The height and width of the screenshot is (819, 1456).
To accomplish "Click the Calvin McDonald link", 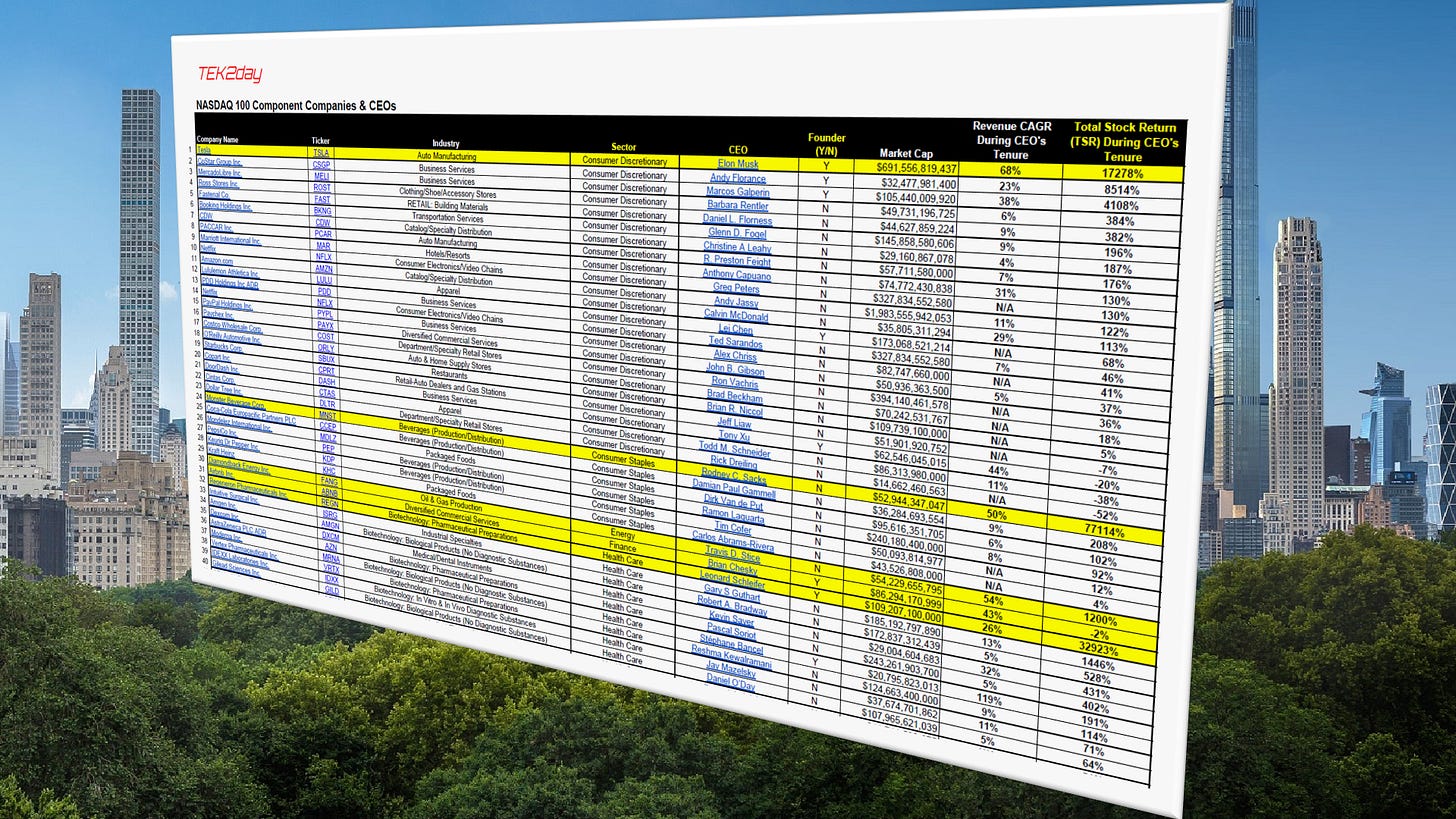I will [736, 315].
